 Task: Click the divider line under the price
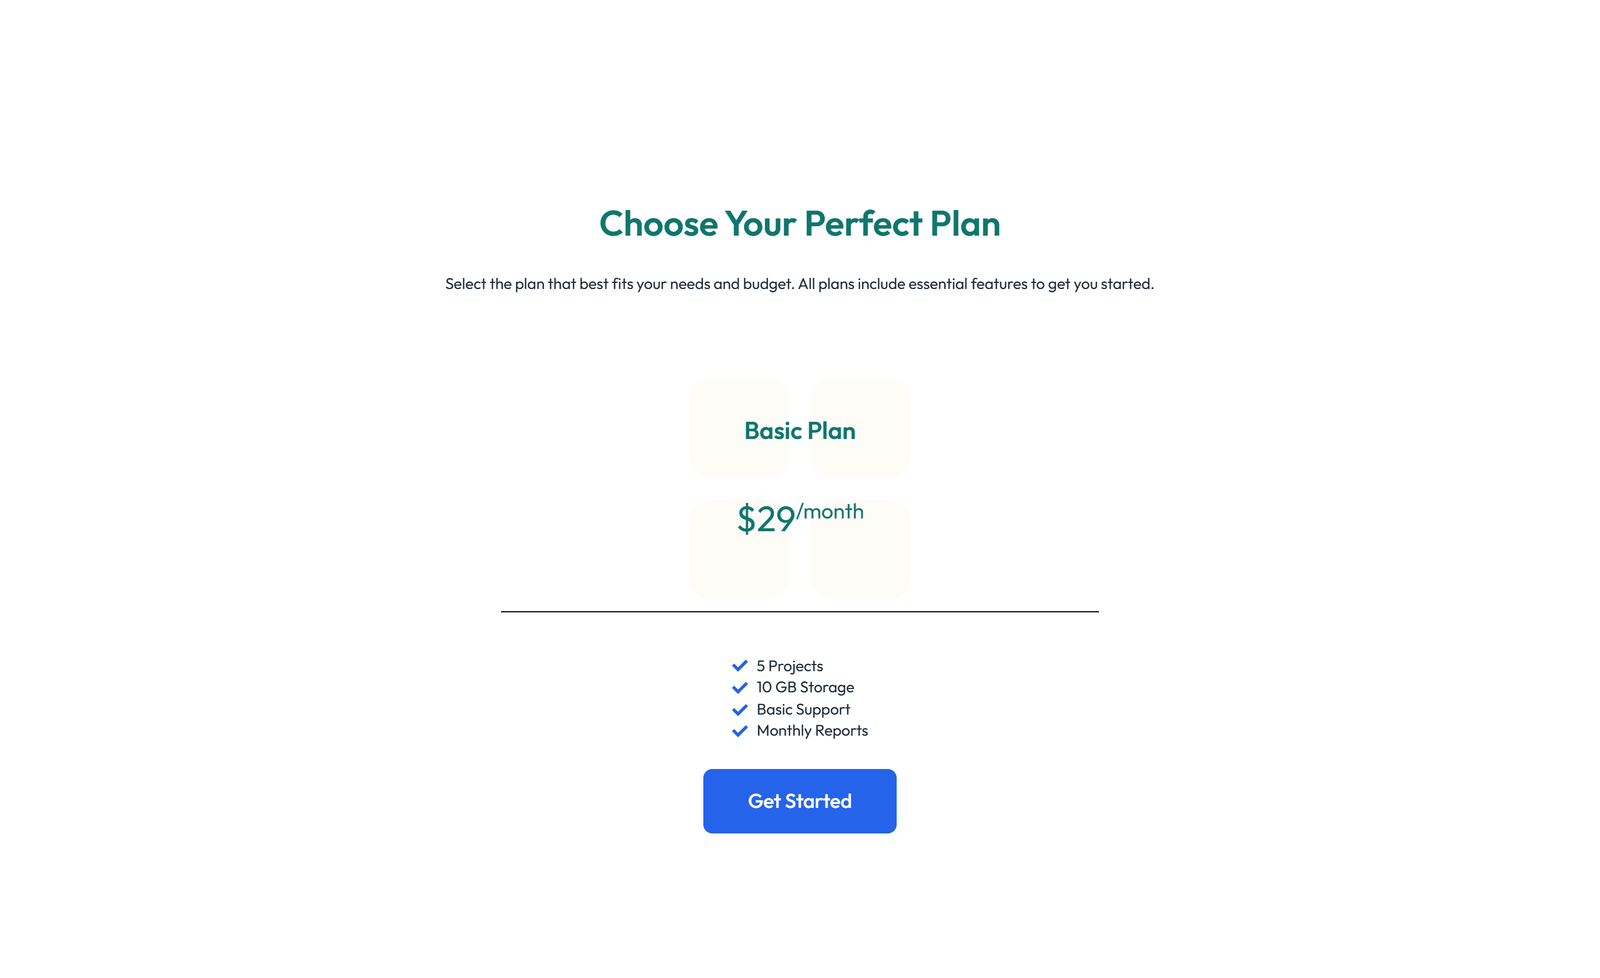pyautogui.click(x=799, y=610)
